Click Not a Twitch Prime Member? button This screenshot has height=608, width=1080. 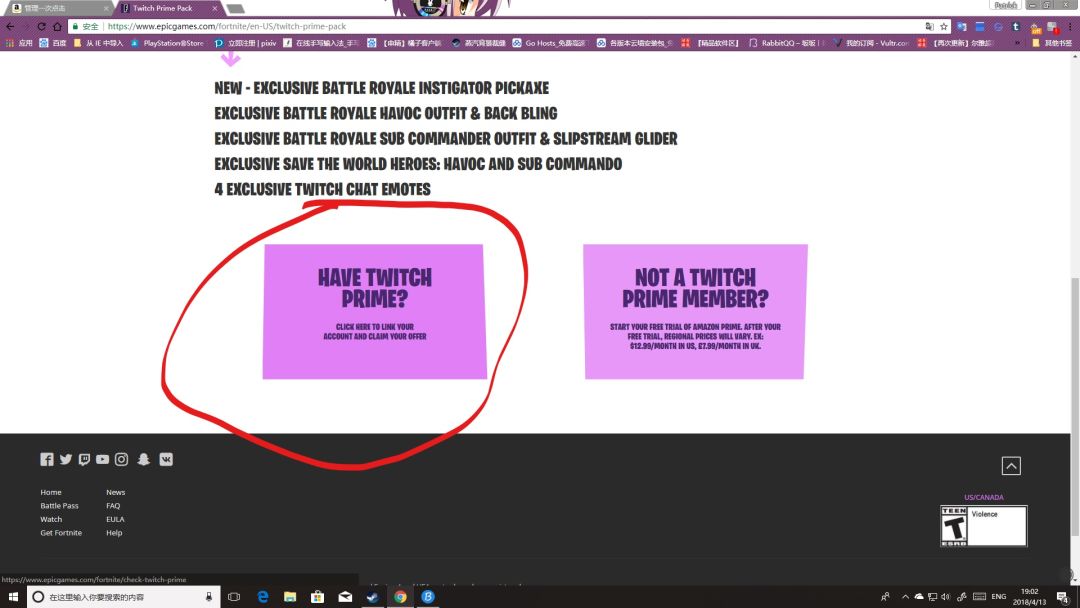(x=695, y=311)
